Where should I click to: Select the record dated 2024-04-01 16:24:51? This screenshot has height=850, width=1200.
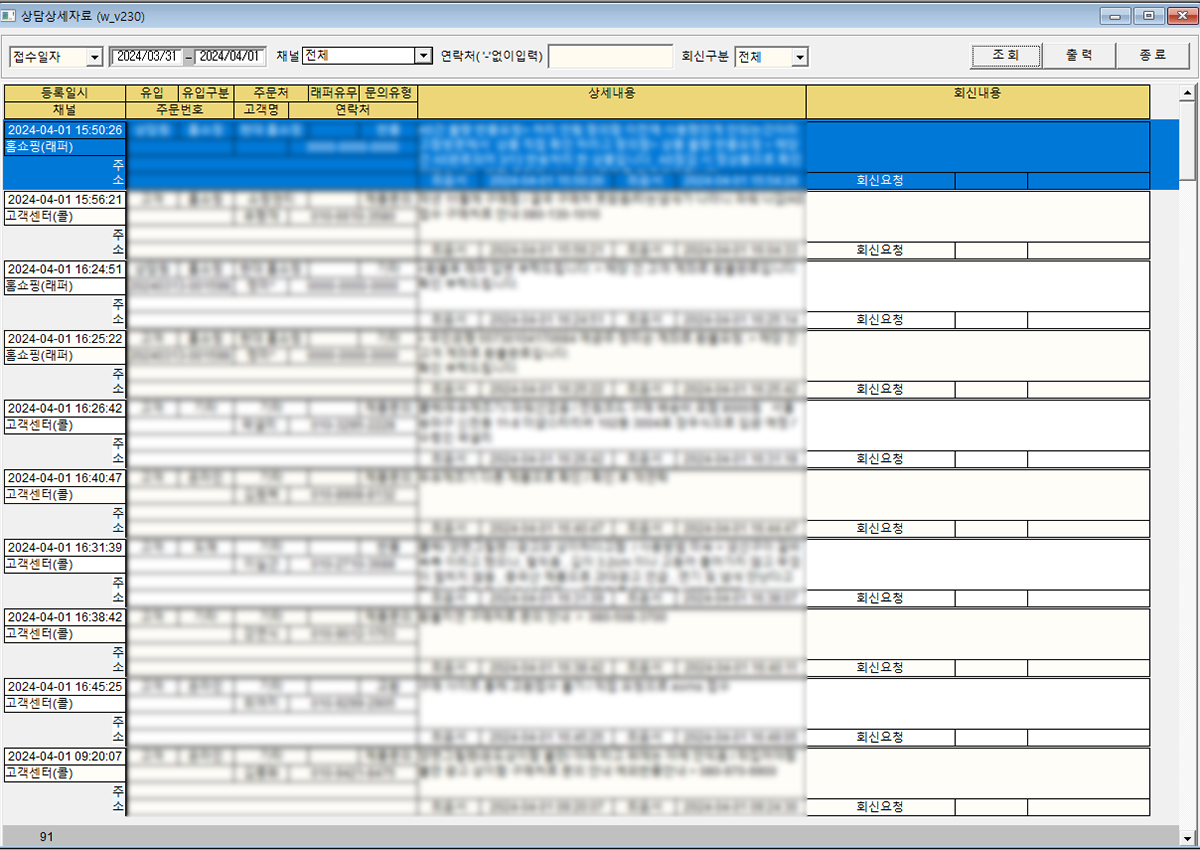point(64,269)
